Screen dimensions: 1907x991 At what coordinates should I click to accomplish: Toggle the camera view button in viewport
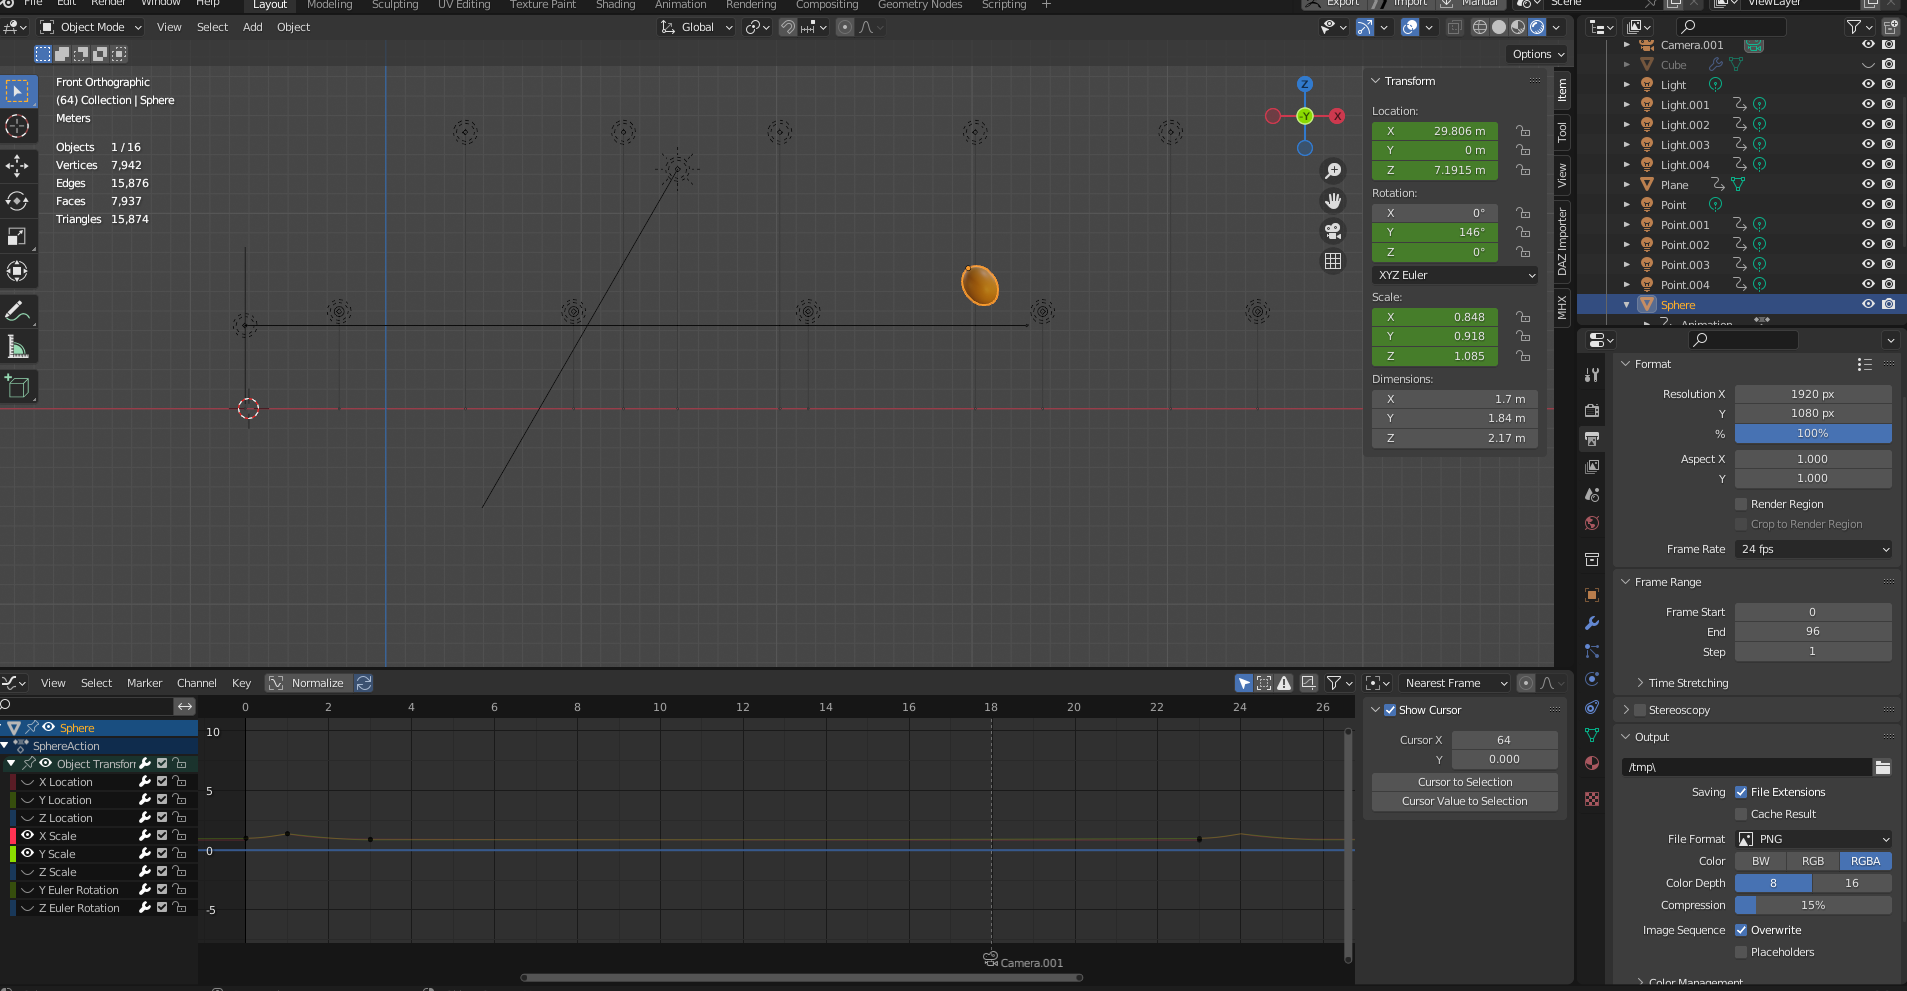tap(1333, 231)
